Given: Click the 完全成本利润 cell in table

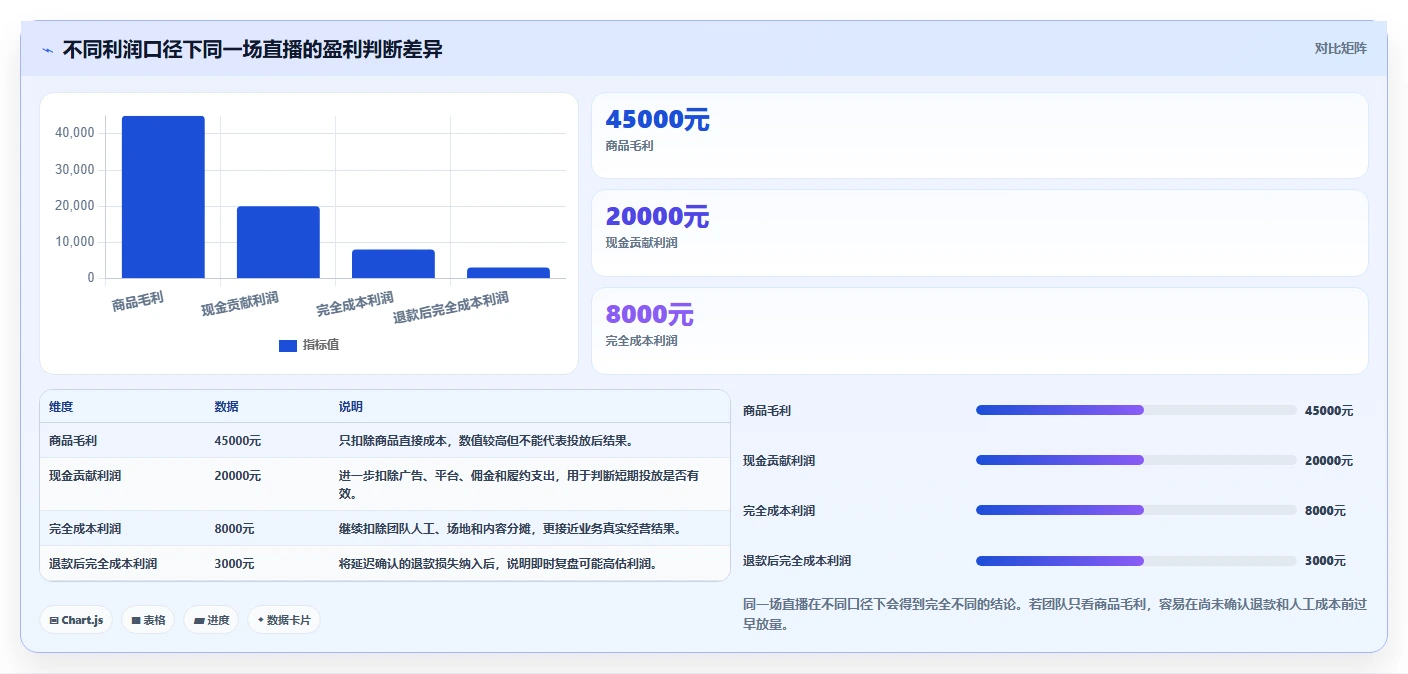Looking at the screenshot, I should (85, 528).
